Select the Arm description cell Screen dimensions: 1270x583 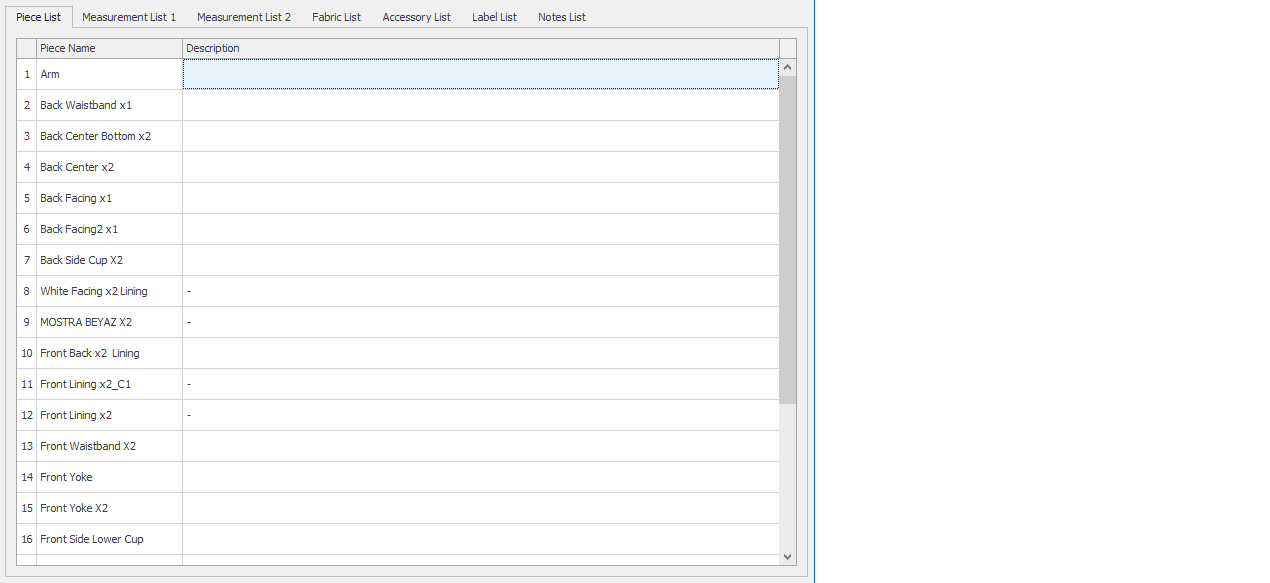[480, 74]
